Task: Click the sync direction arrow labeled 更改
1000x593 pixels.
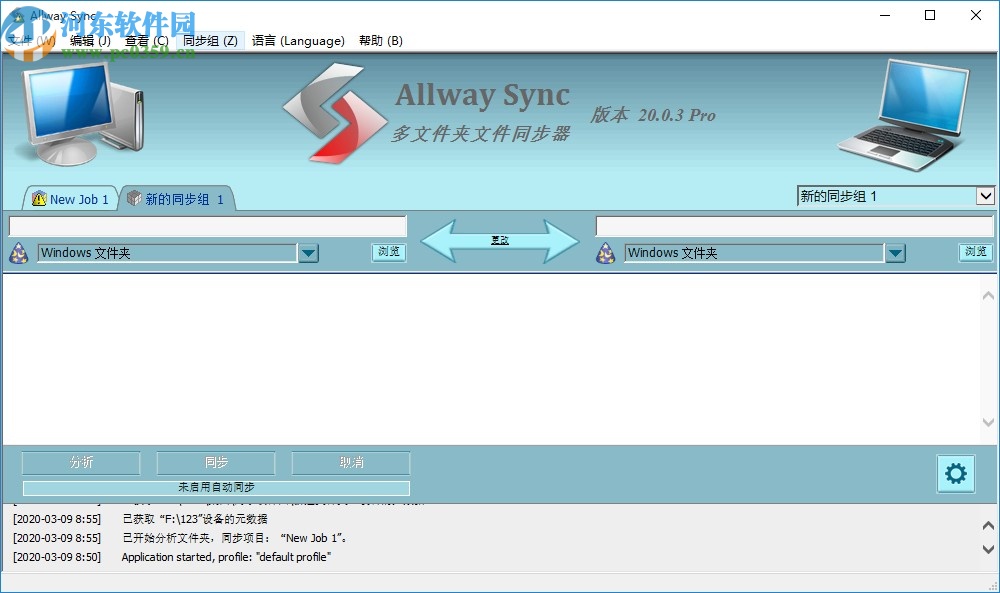Action: point(500,240)
